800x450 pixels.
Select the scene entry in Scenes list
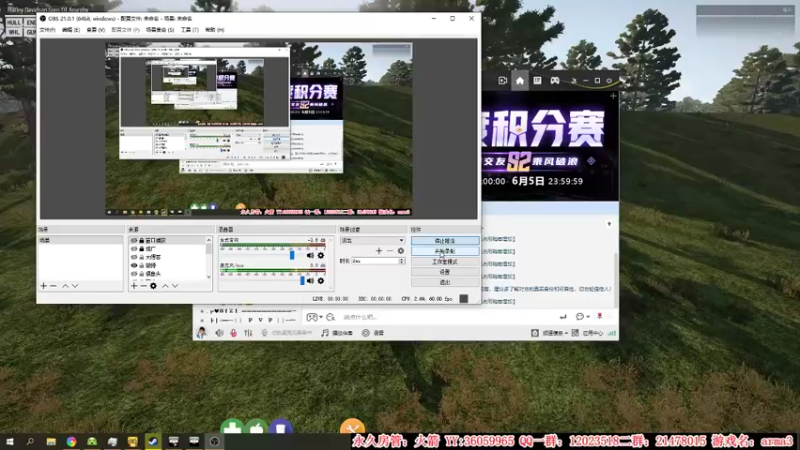click(x=81, y=240)
